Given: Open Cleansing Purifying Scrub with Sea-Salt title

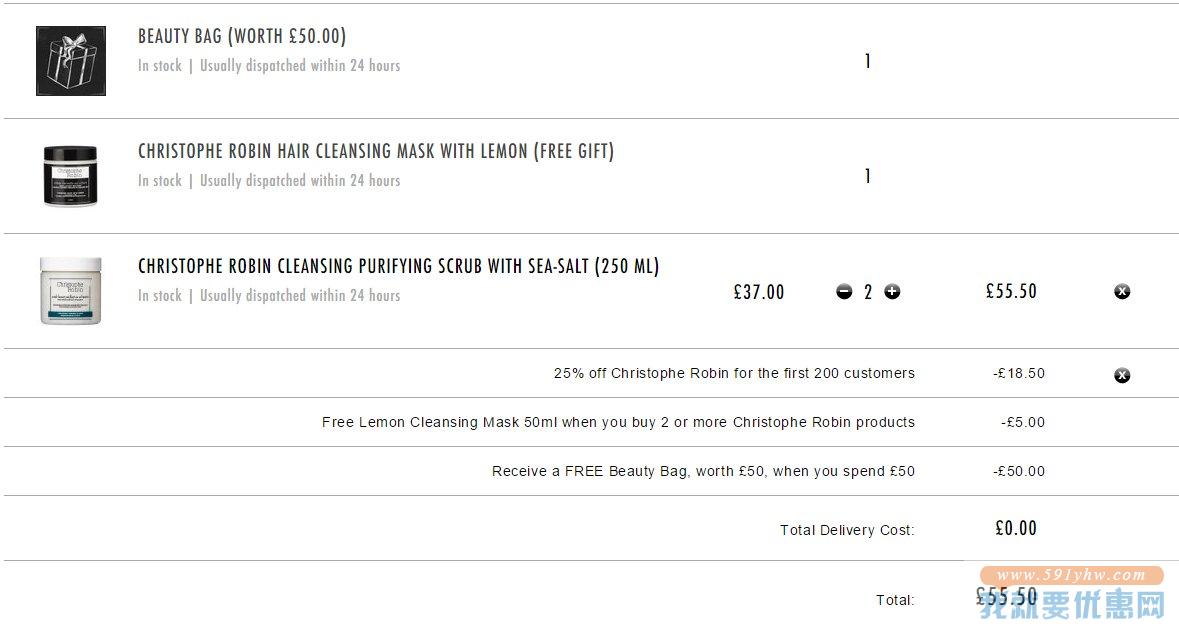Looking at the screenshot, I should 399,266.
